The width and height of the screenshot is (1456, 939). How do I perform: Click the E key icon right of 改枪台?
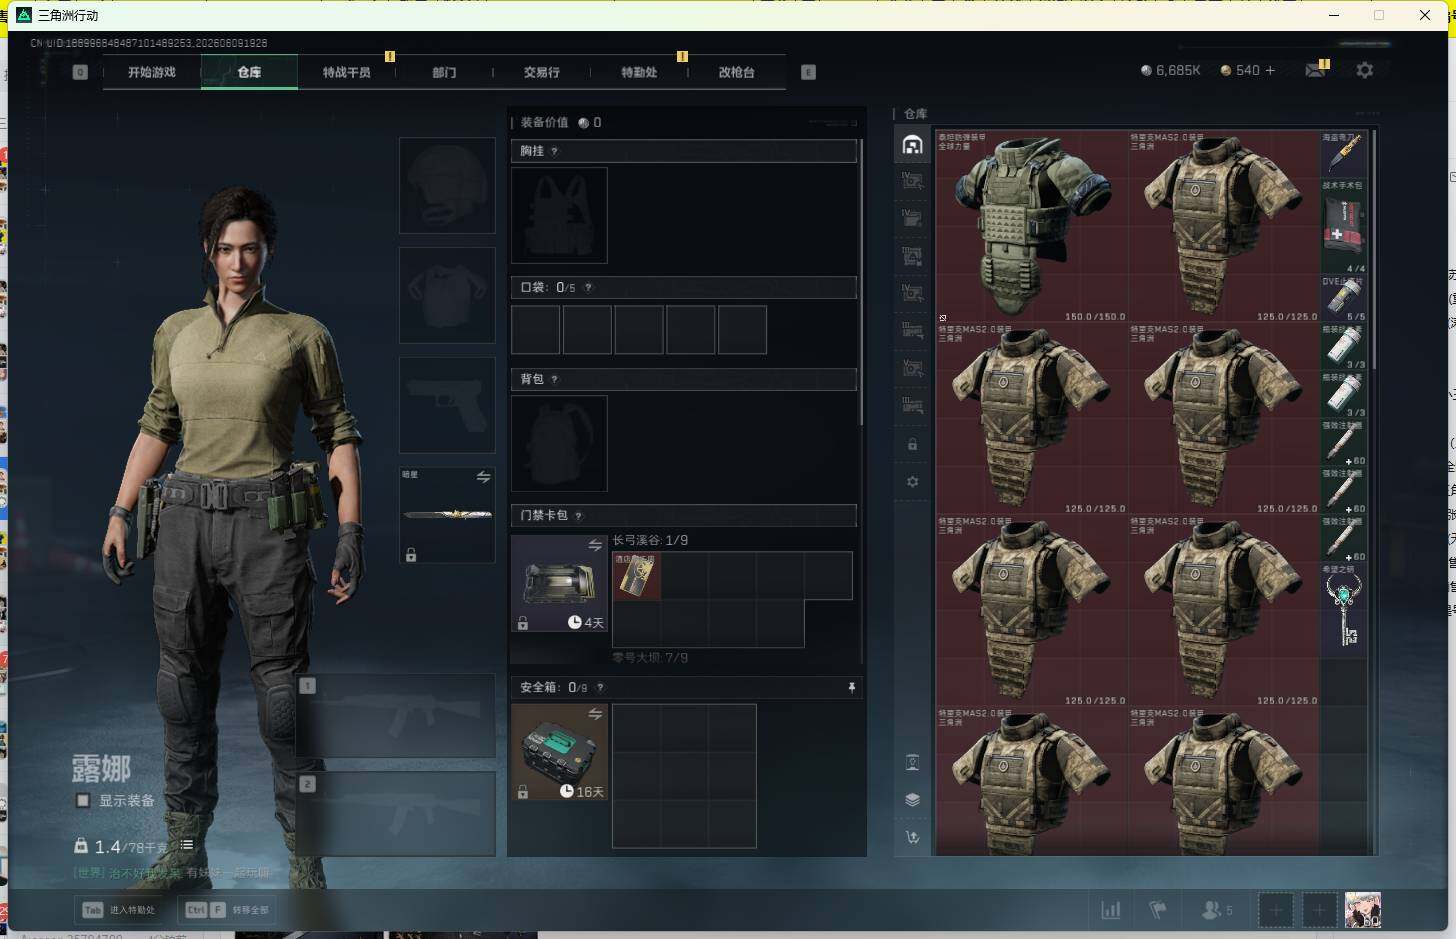point(808,72)
